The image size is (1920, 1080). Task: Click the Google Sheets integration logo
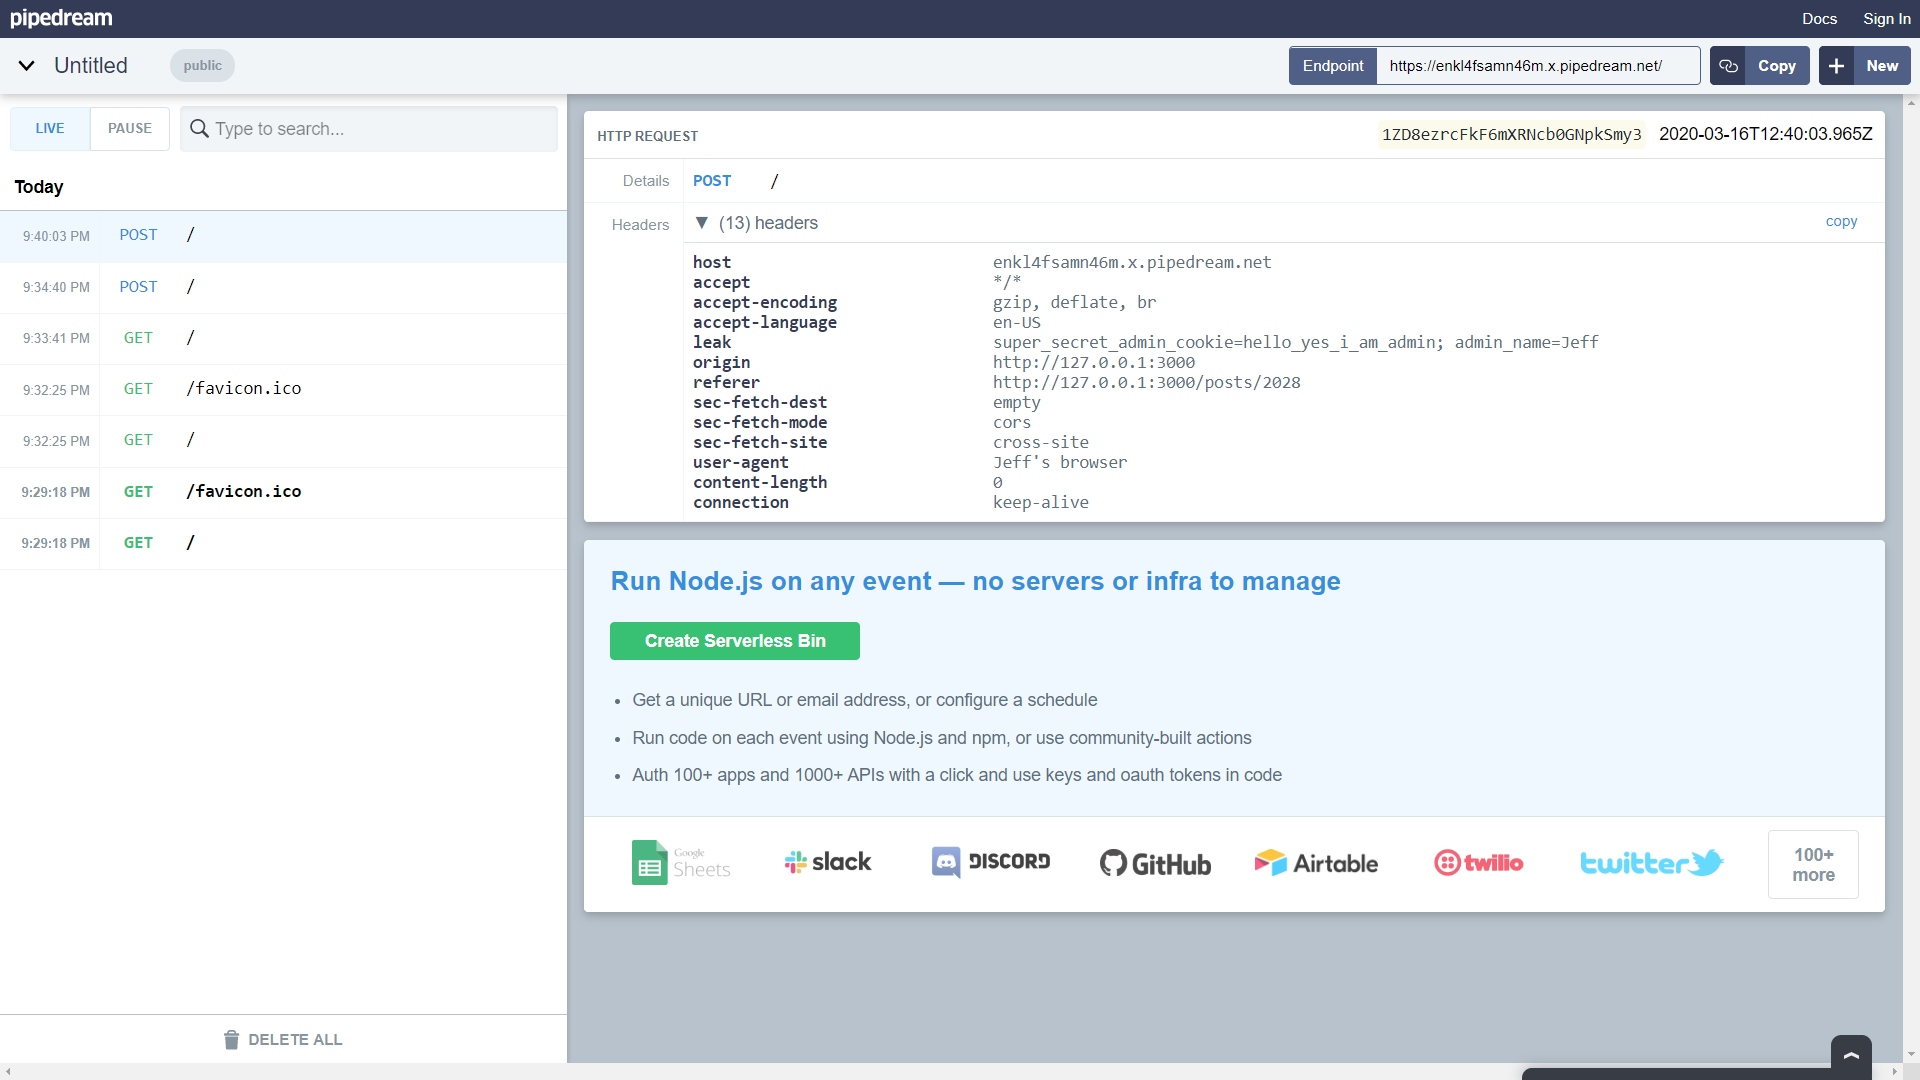click(x=681, y=862)
